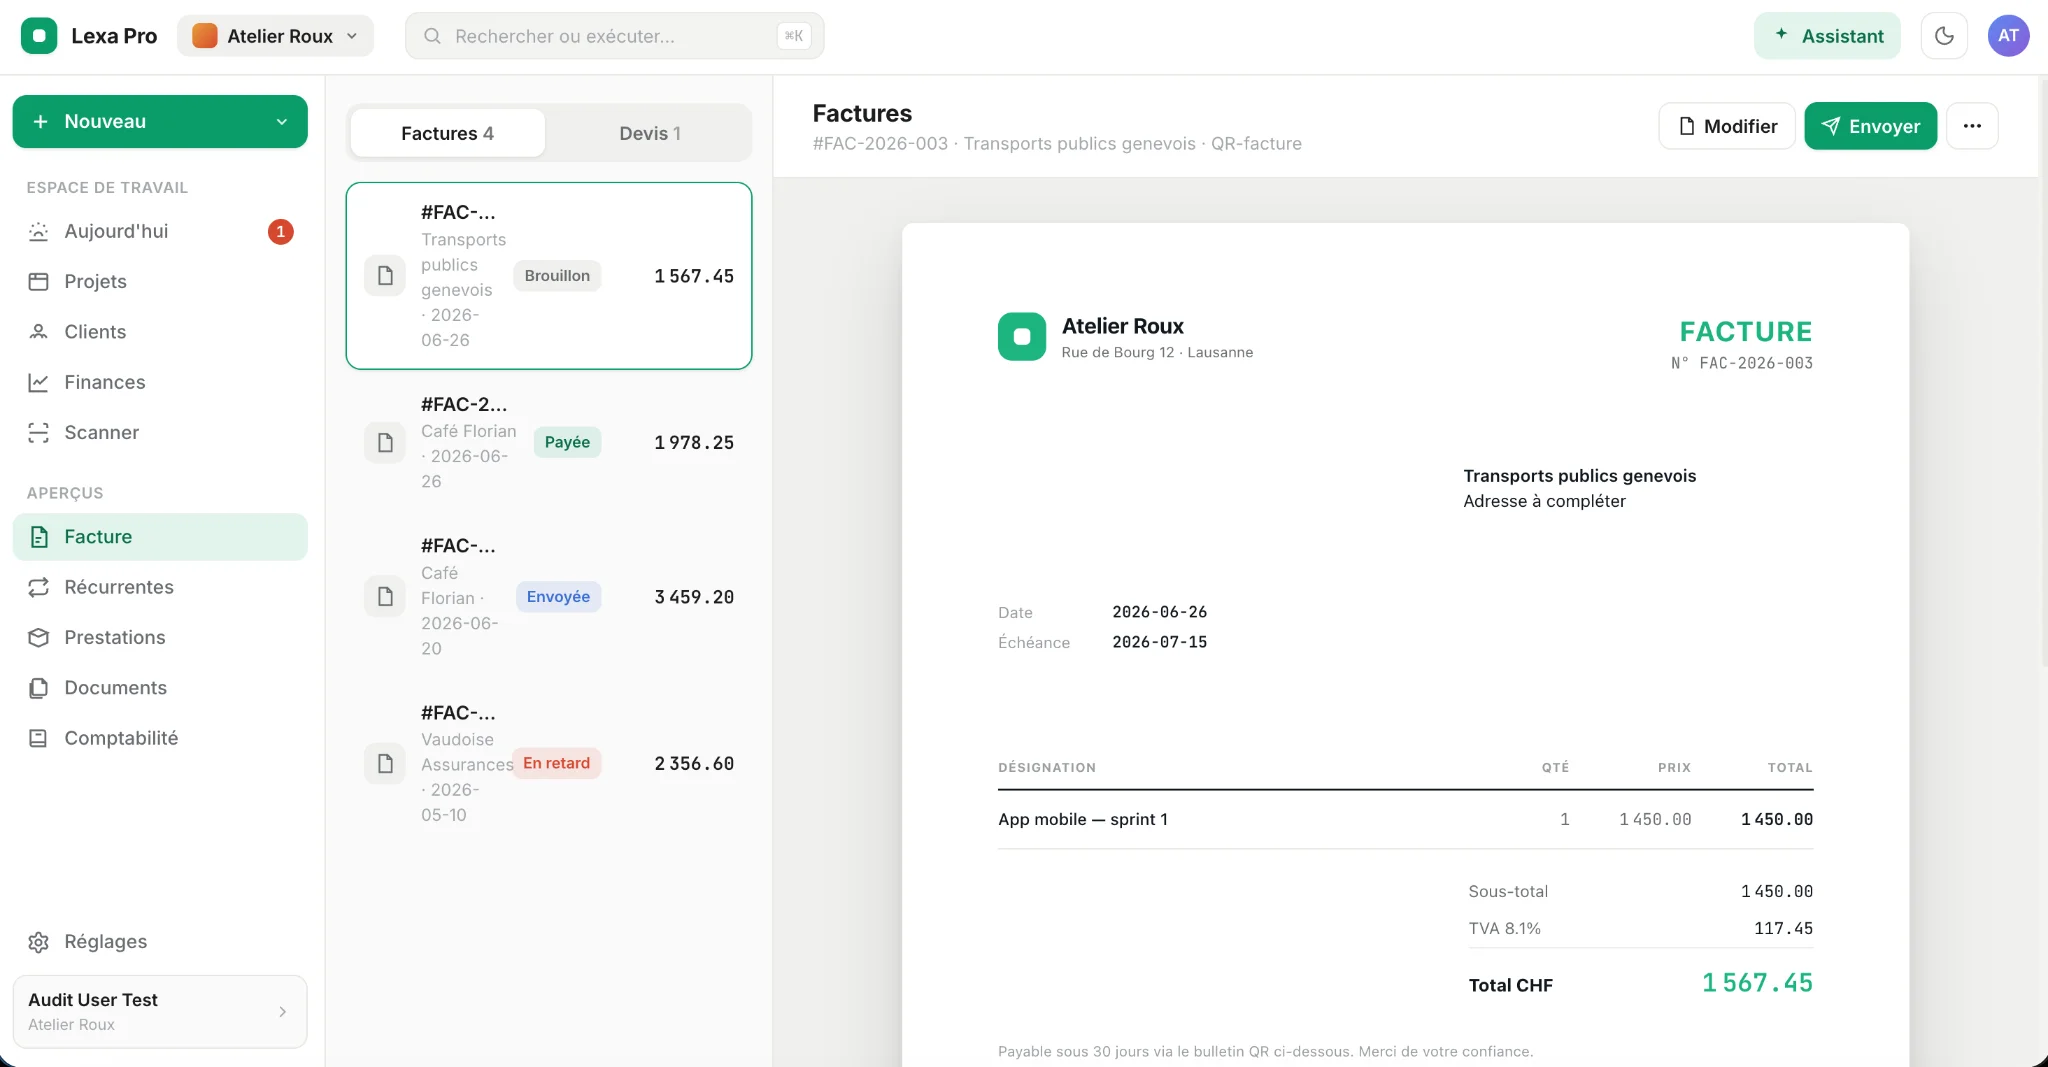Click the App mobile — sprint 1 line
Viewport: 2048px width, 1067px height.
pos(1405,820)
